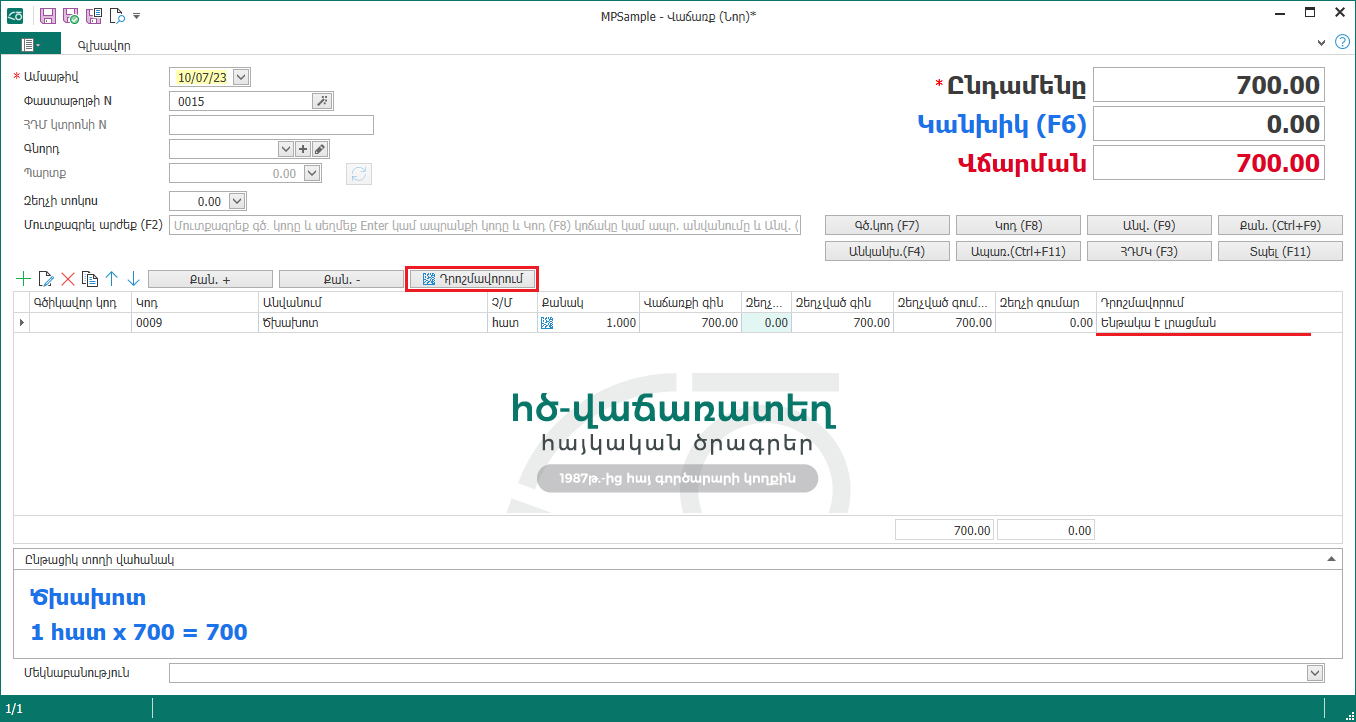Open the help question mark icon
Image resolution: width=1356 pixels, height=722 pixels.
pos(1342,42)
